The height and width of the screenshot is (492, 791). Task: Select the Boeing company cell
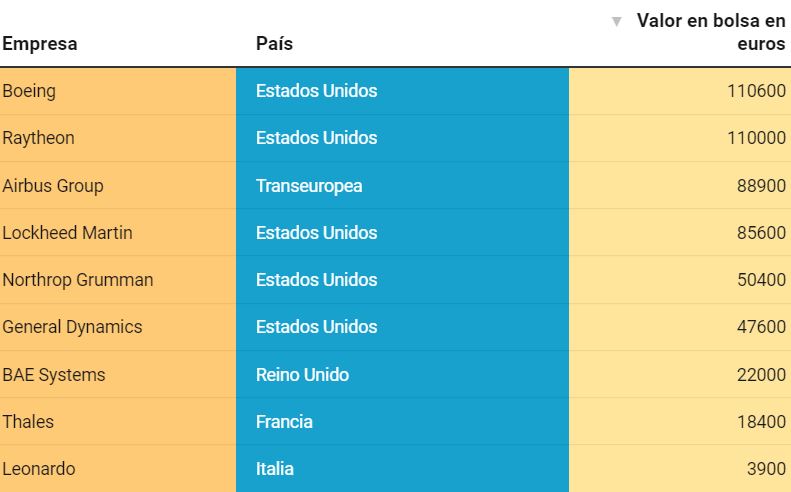[118, 91]
